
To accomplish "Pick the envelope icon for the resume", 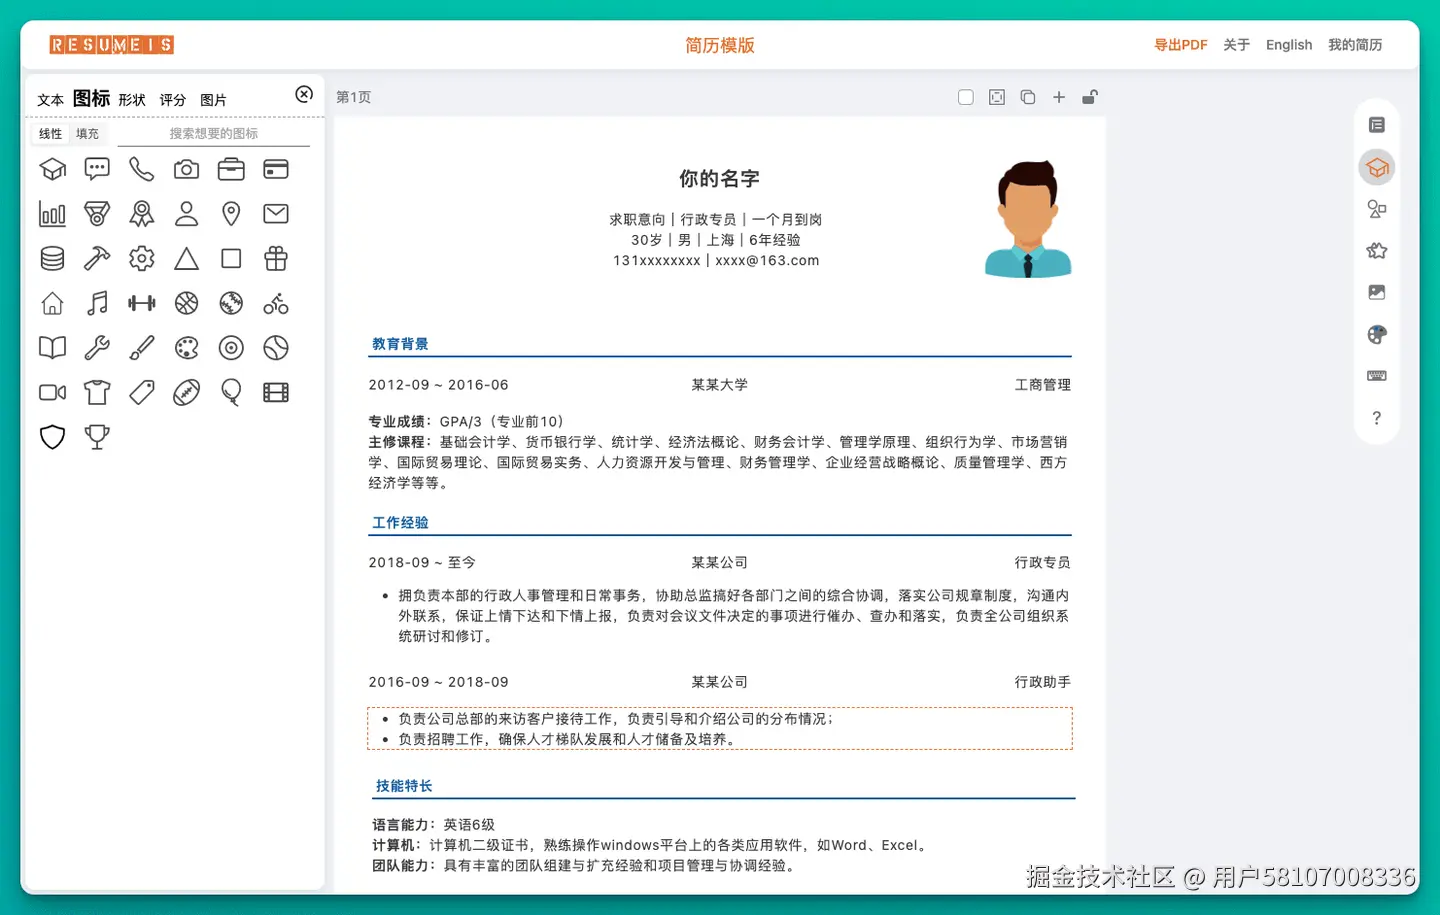I will click(276, 213).
